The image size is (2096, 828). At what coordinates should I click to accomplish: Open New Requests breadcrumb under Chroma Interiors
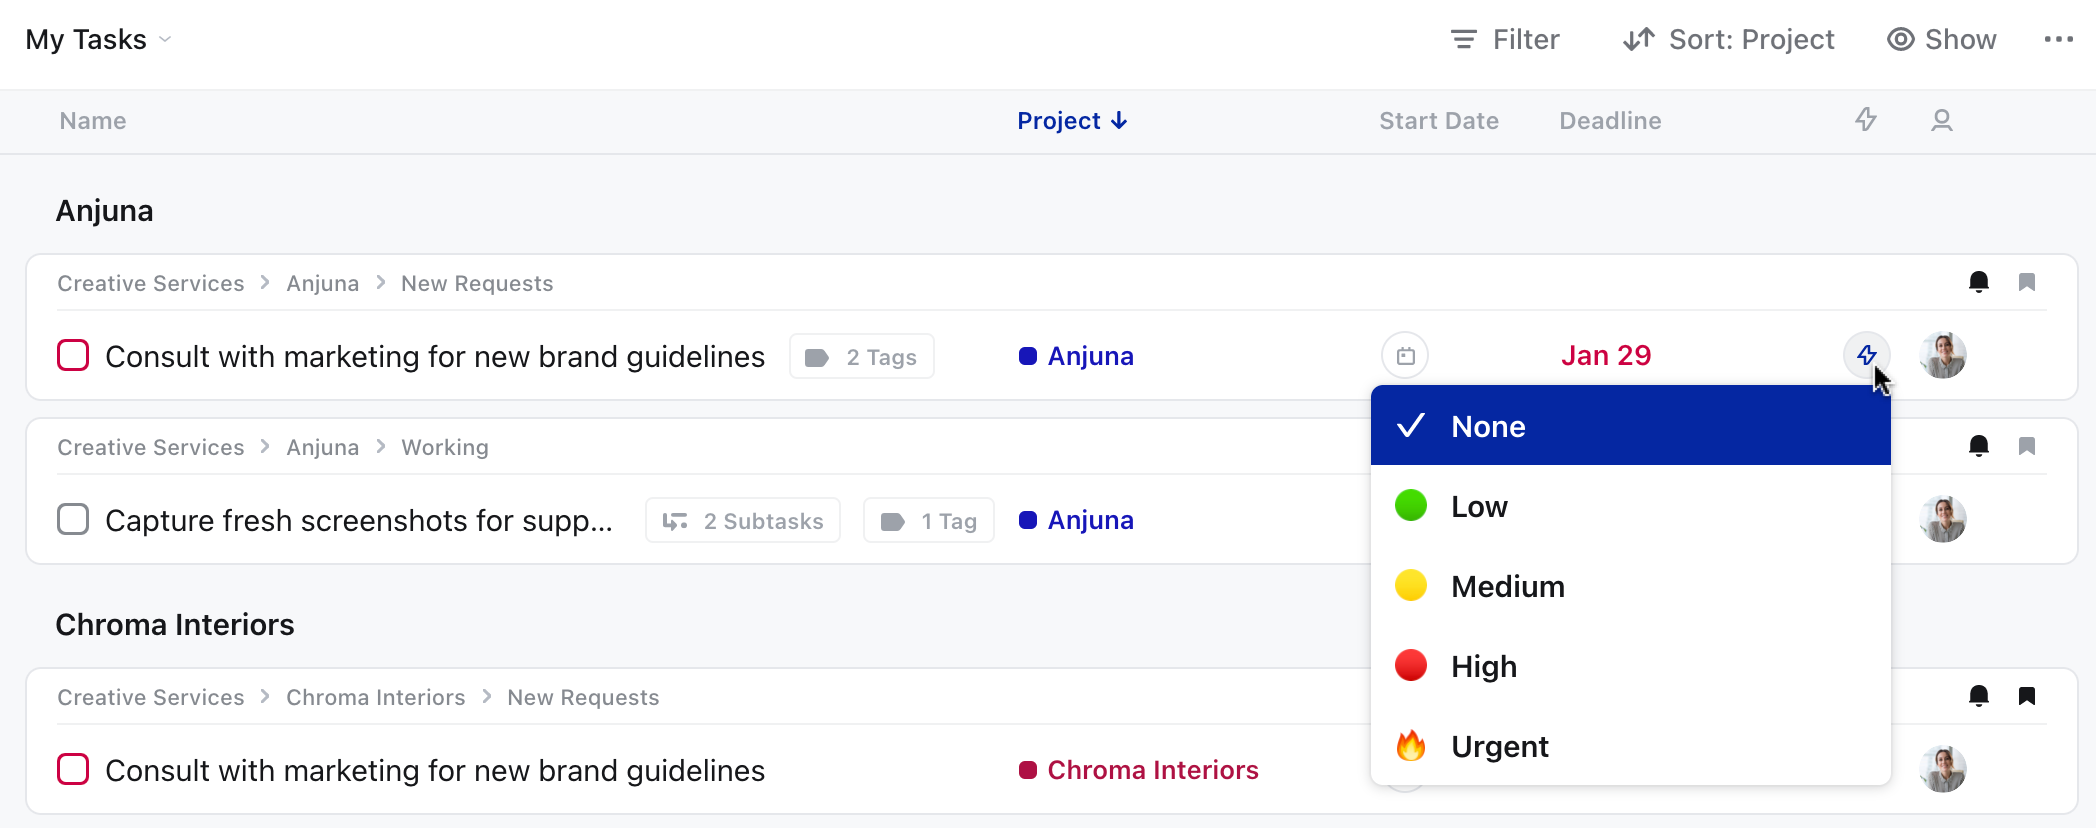[583, 698]
